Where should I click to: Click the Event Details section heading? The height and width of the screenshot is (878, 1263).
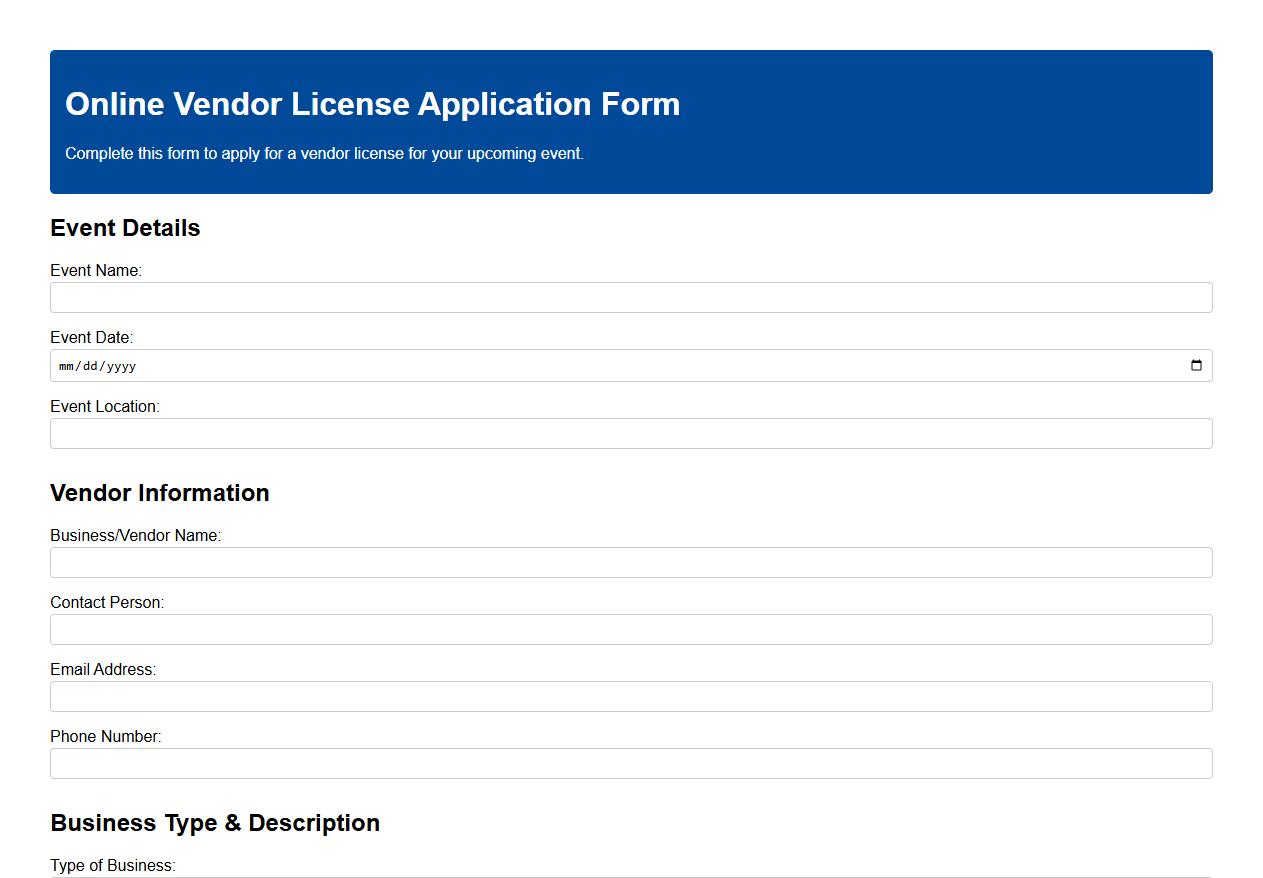tap(125, 228)
